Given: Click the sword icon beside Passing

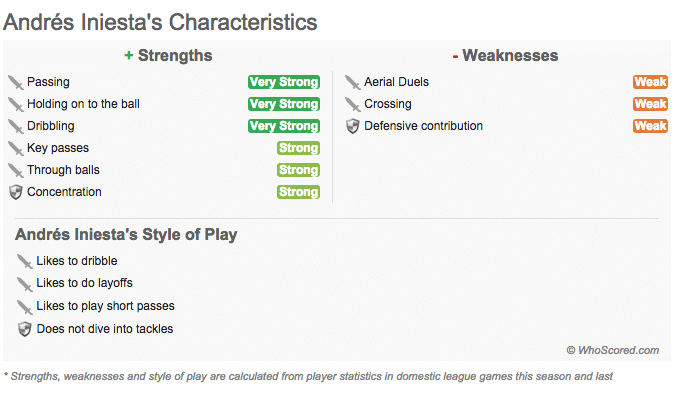Looking at the screenshot, I should [x=15, y=82].
